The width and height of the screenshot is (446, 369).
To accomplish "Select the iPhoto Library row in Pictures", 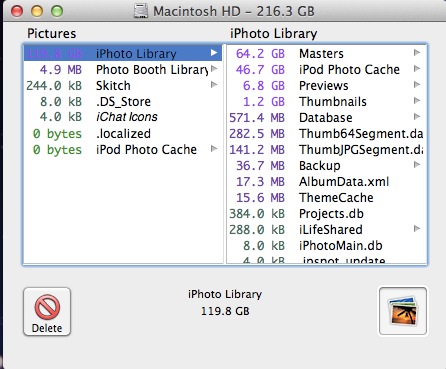I will point(123,53).
